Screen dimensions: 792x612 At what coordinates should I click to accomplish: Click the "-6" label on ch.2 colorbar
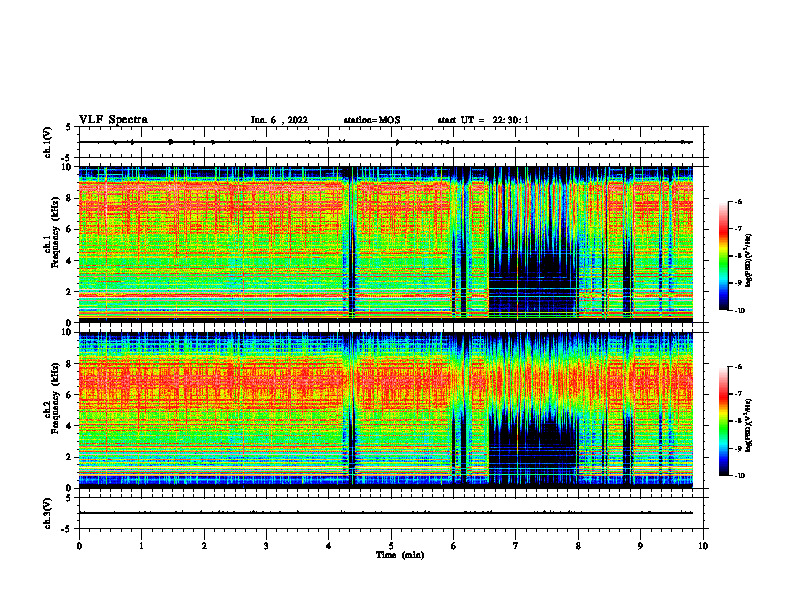click(x=739, y=367)
